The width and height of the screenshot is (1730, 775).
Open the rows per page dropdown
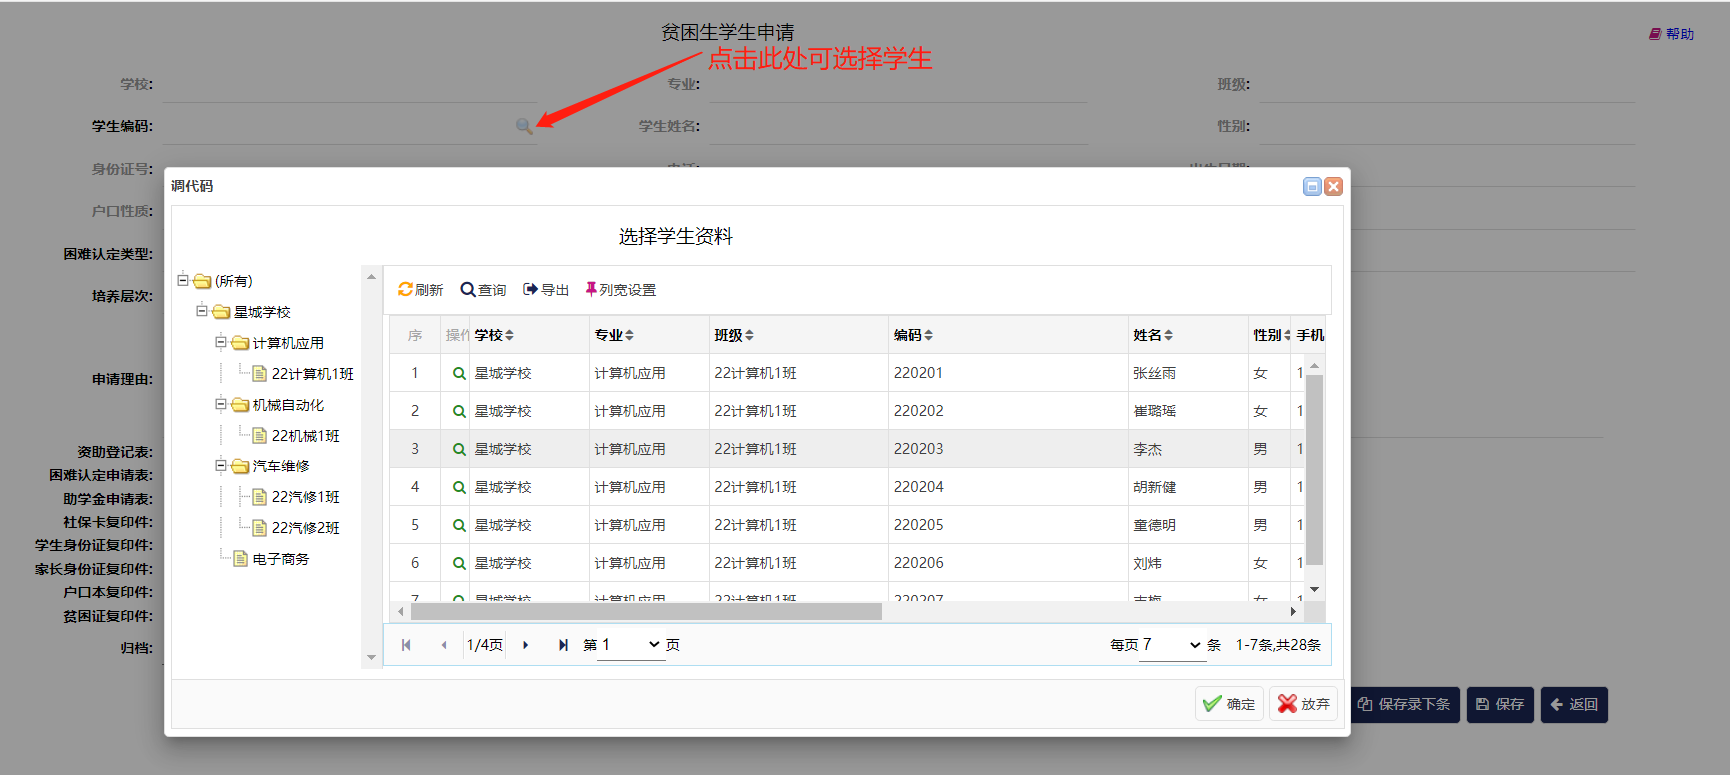(1171, 645)
